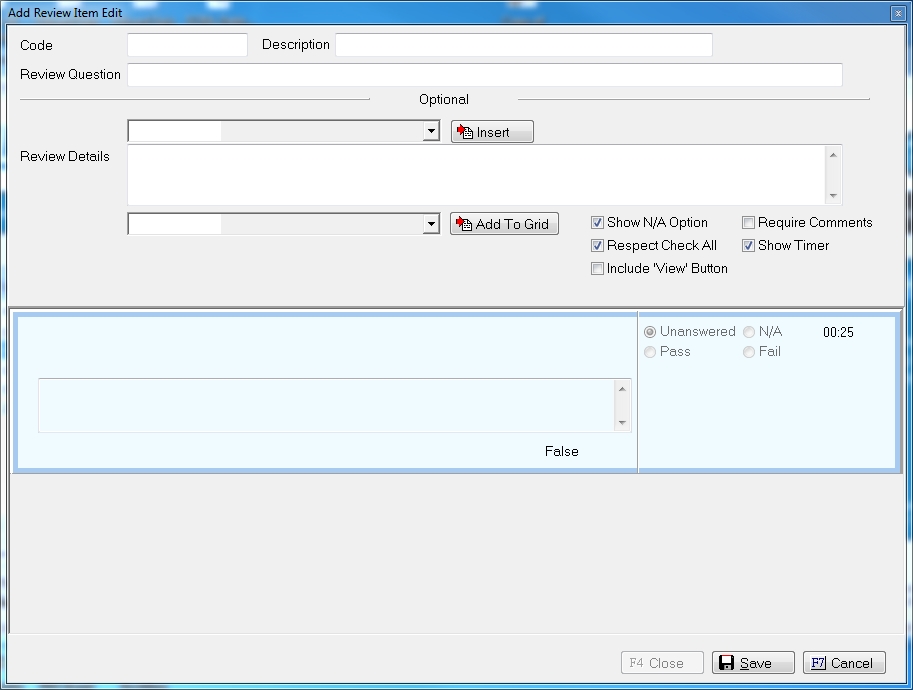Toggle the Show N/A Option checkbox

tap(598, 223)
